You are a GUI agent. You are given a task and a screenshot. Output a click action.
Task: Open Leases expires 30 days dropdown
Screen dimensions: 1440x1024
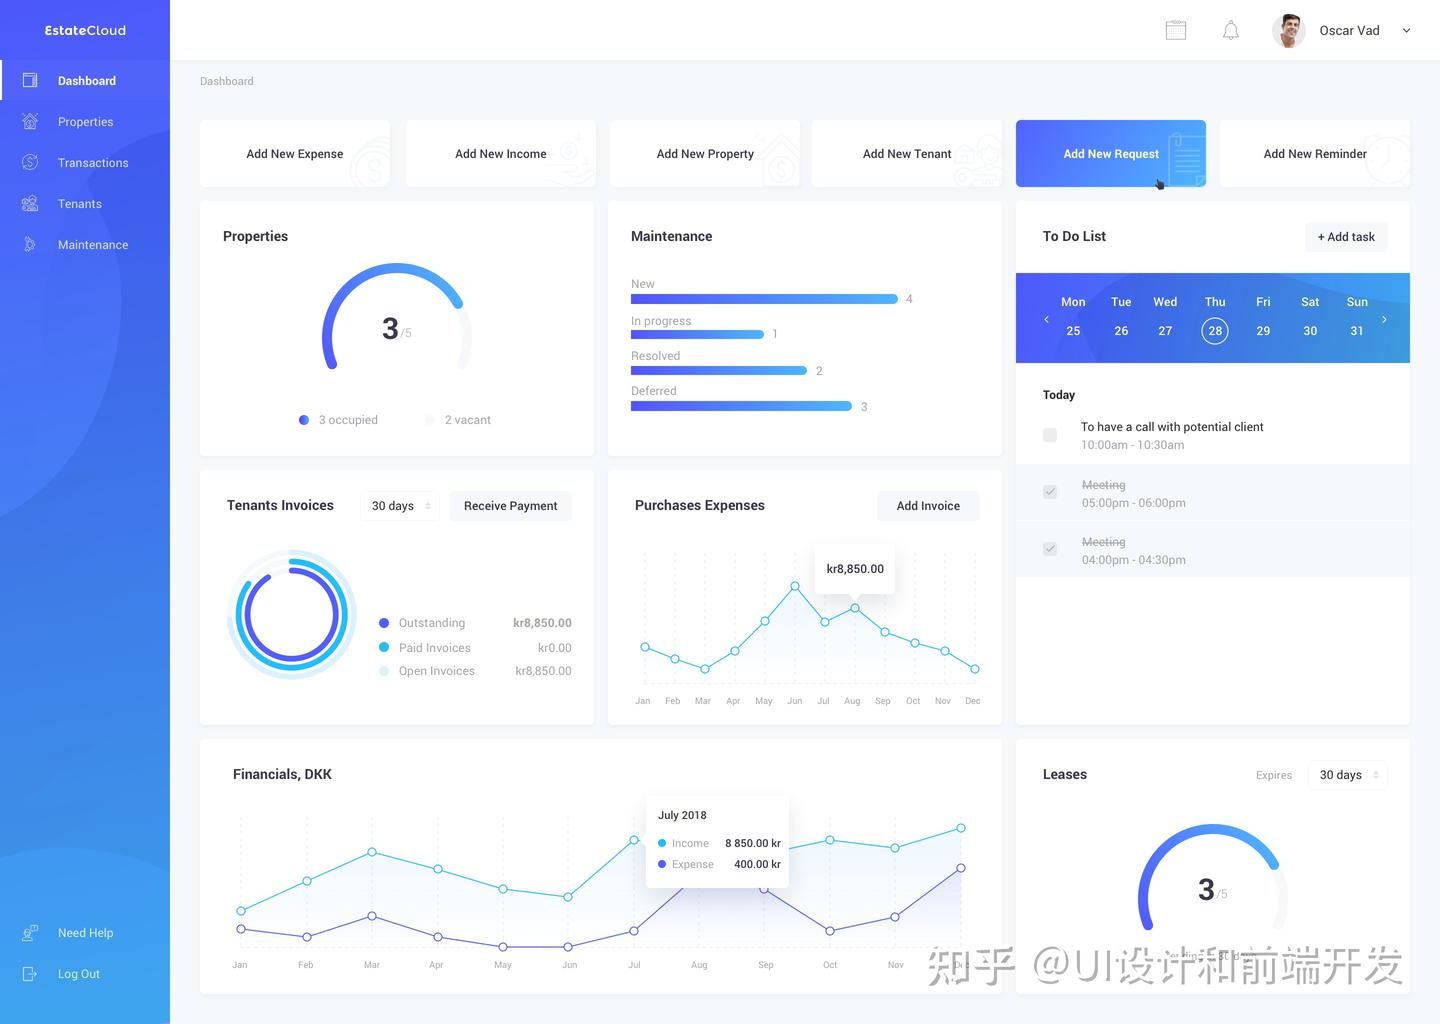(x=1348, y=775)
